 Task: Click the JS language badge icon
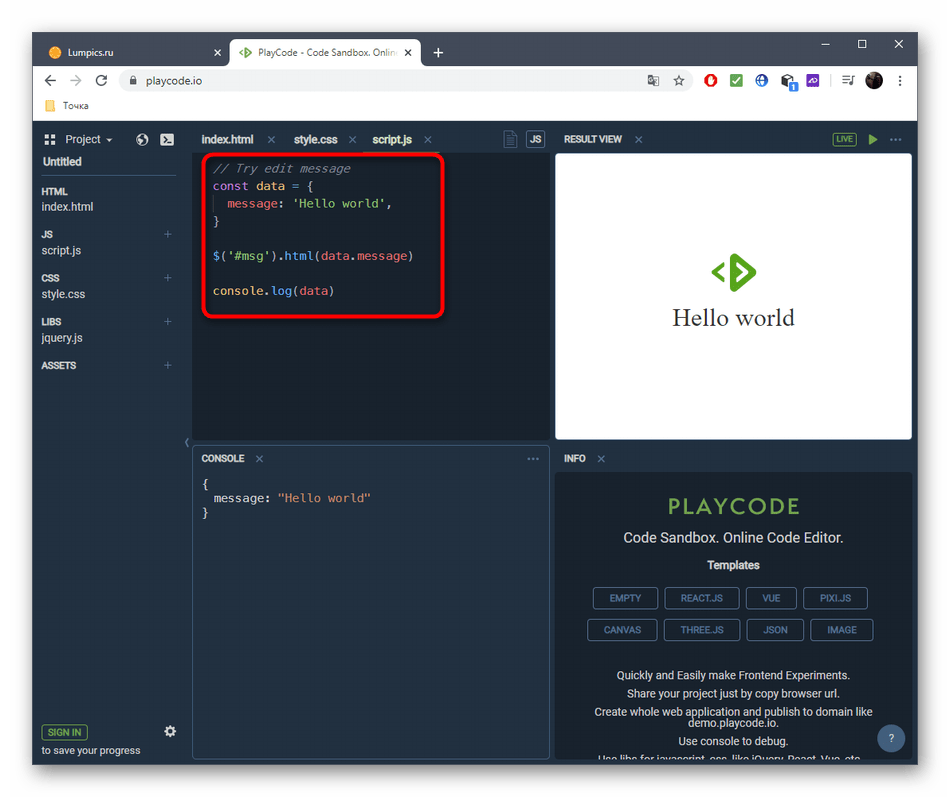click(x=536, y=140)
